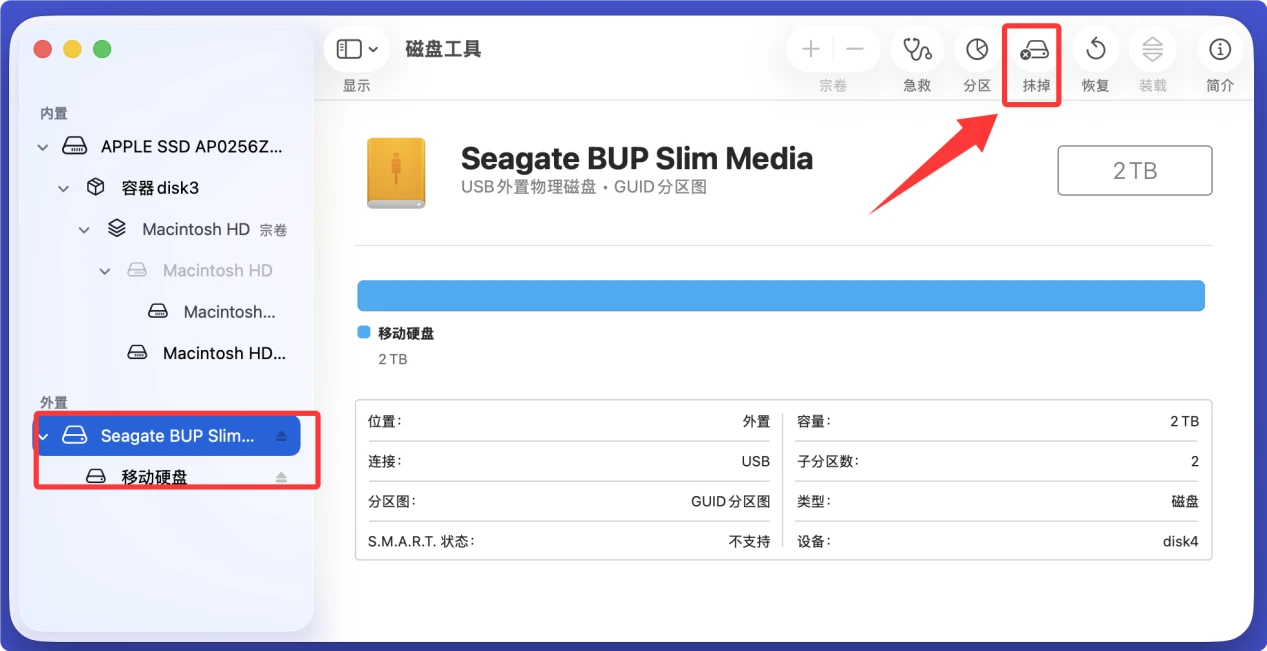Click the Macintosh HD layers stack icon
Screen dimensions: 1267x651
[116, 229]
